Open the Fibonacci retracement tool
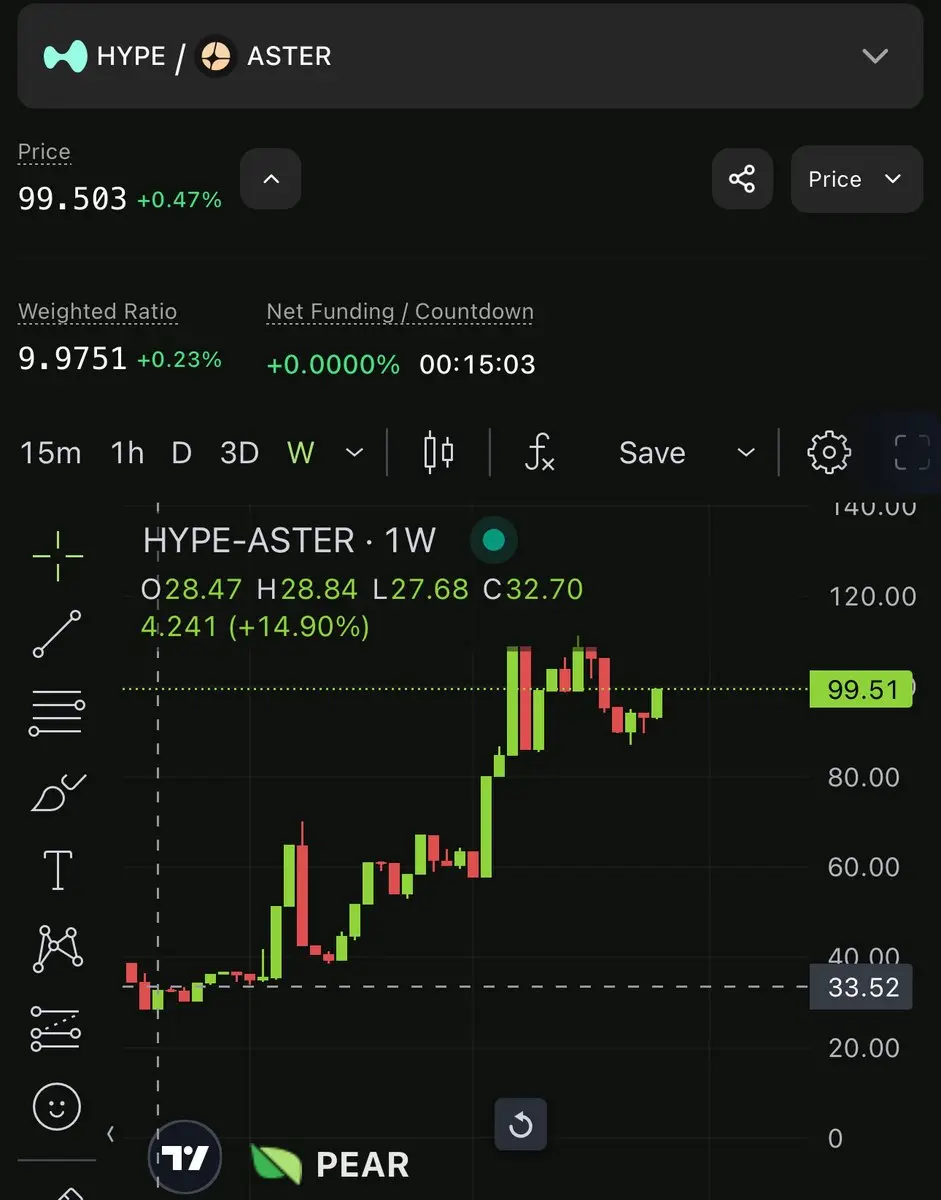 tap(57, 712)
